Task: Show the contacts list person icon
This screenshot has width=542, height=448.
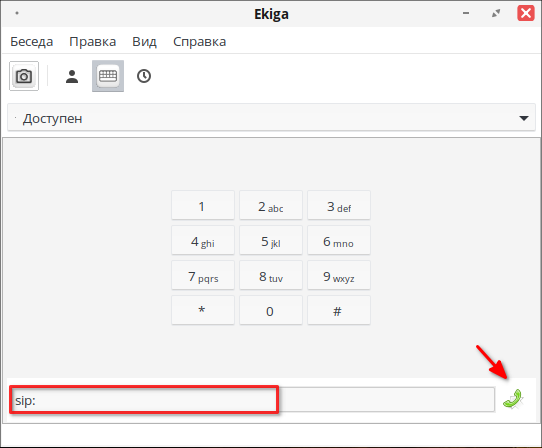Action: pos(72,76)
